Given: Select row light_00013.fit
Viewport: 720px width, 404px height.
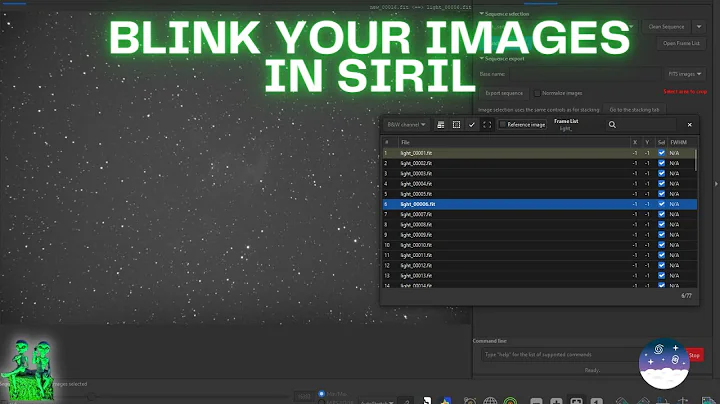Looking at the screenshot, I should pyautogui.click(x=540, y=275).
